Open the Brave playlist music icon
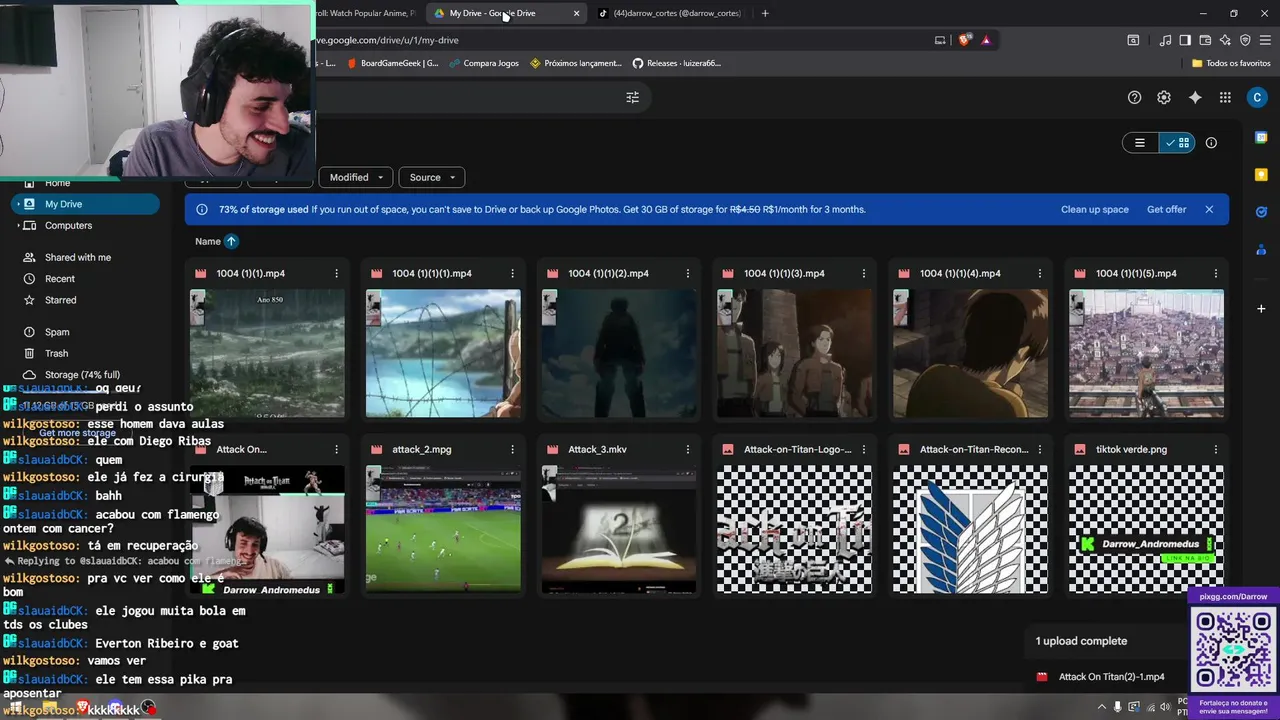This screenshot has width=1280, height=720. point(1165,40)
